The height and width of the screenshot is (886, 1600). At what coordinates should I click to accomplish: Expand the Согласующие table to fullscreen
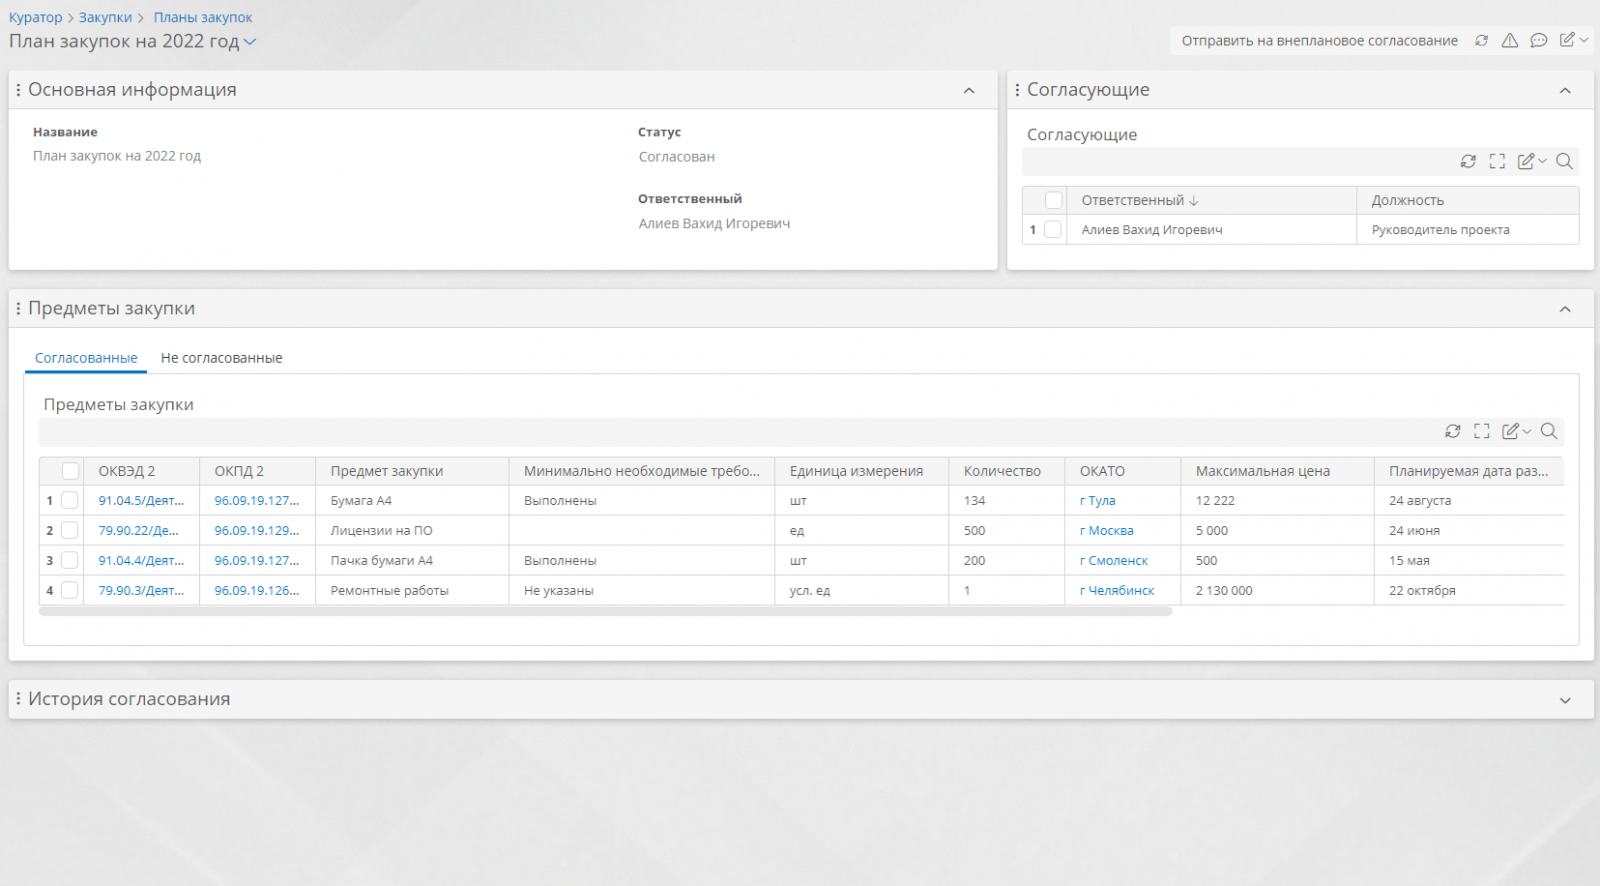[1497, 161]
